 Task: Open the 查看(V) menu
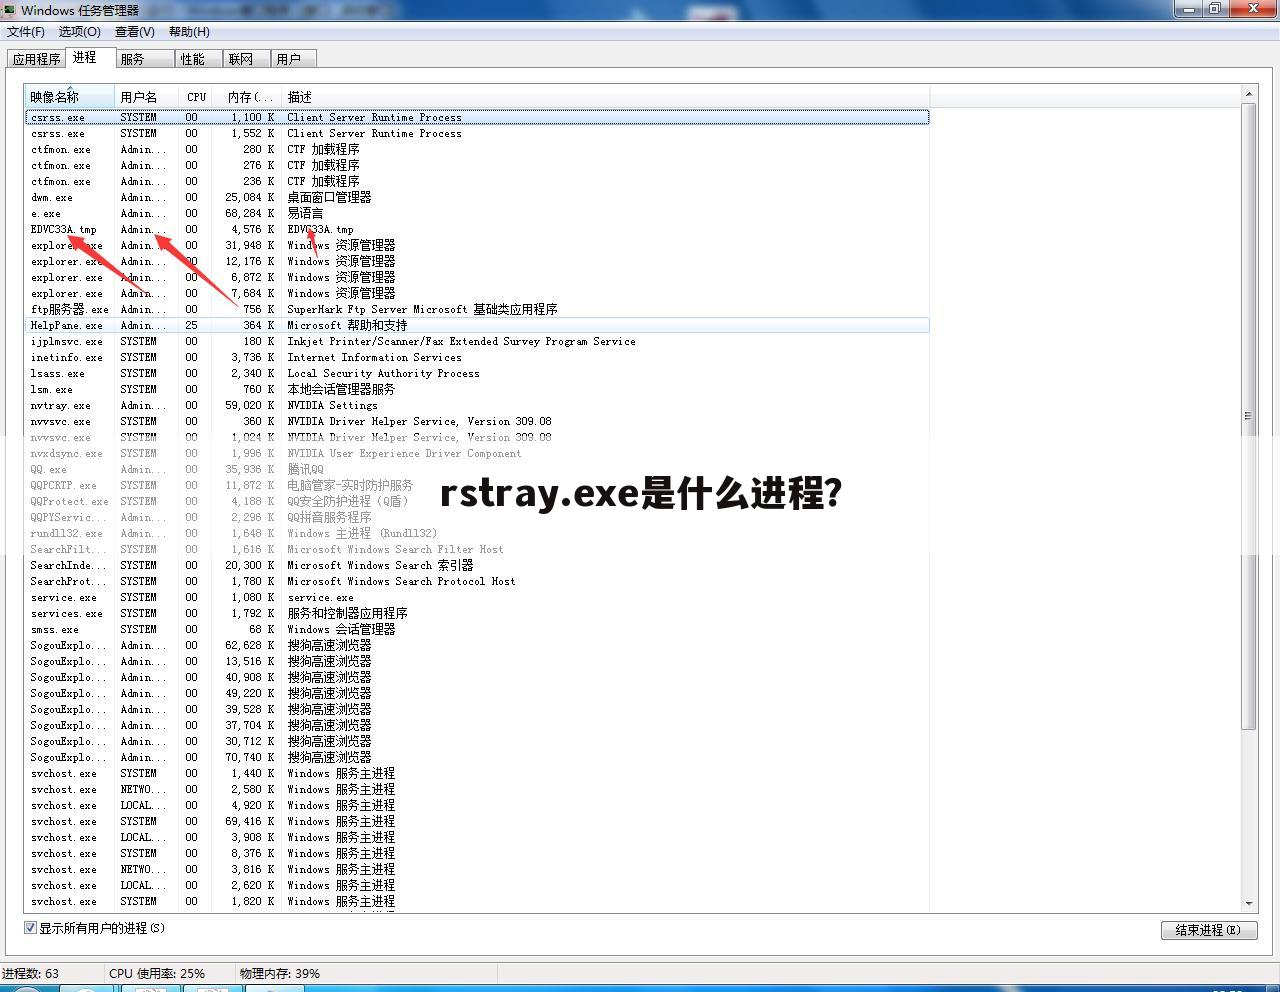[136, 31]
